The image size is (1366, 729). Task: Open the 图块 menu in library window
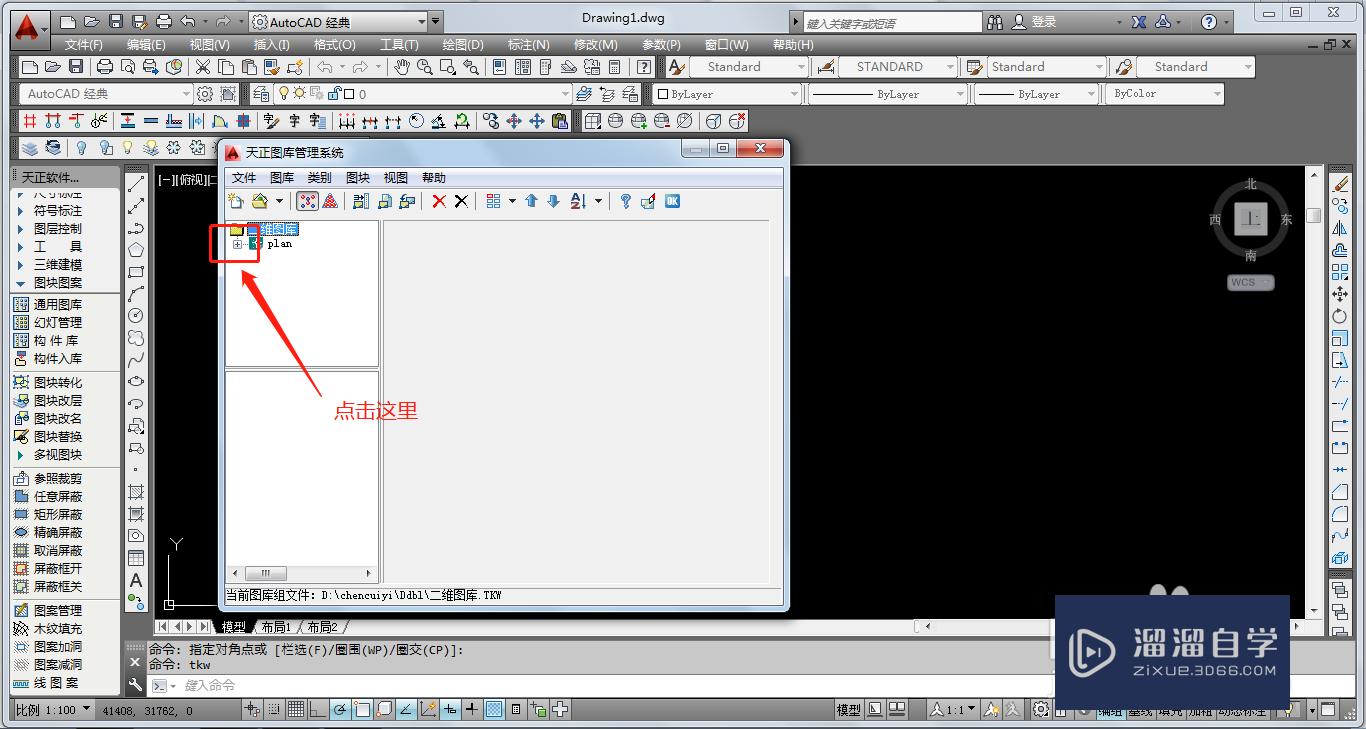[358, 178]
